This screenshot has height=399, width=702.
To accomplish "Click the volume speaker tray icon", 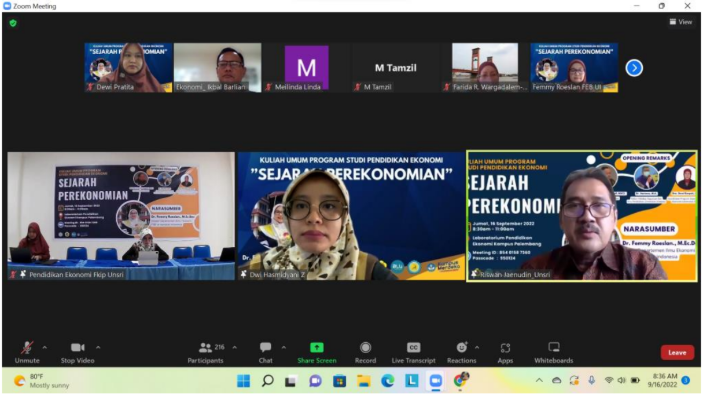I will (x=622, y=381).
